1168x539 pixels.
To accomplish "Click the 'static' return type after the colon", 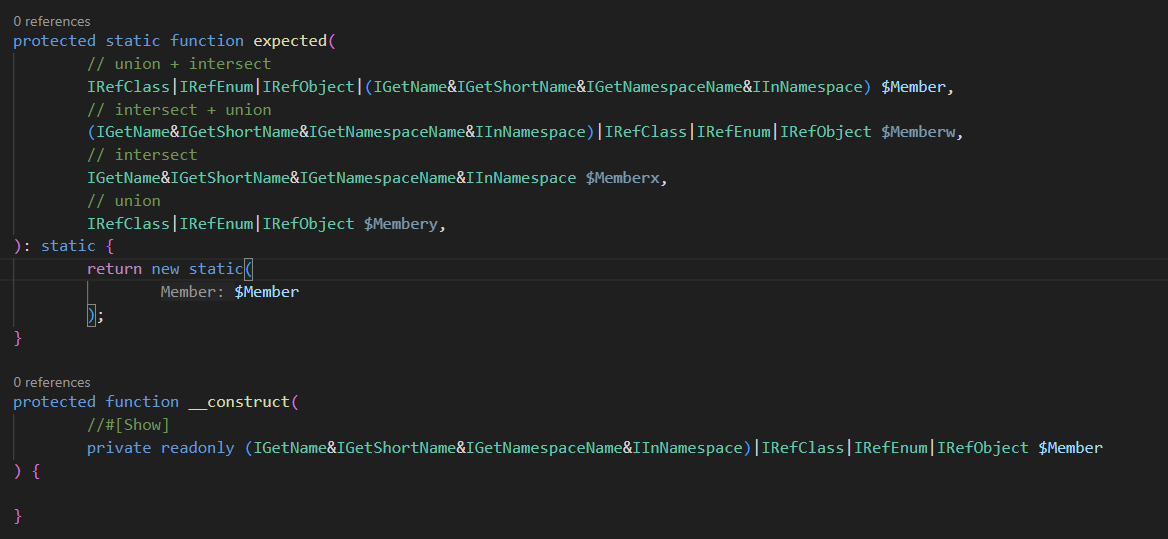I will [x=68, y=246].
